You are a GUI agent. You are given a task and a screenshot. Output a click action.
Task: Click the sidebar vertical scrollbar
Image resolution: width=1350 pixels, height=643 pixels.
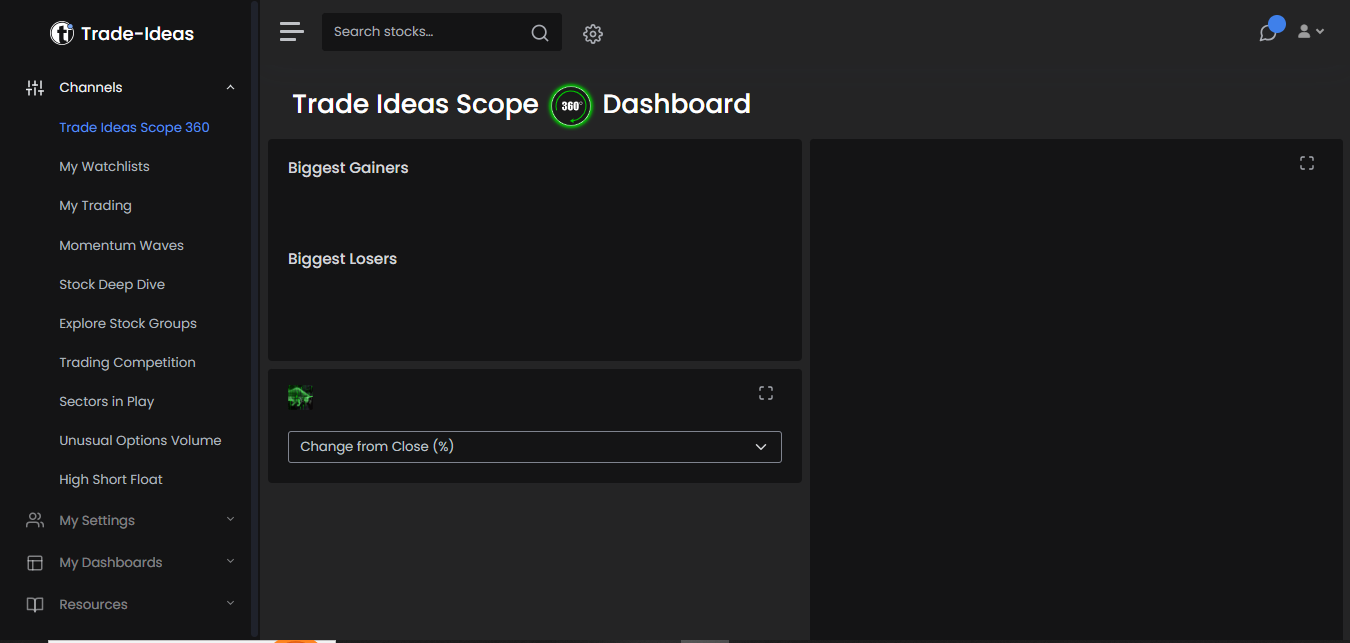pyautogui.click(x=254, y=320)
